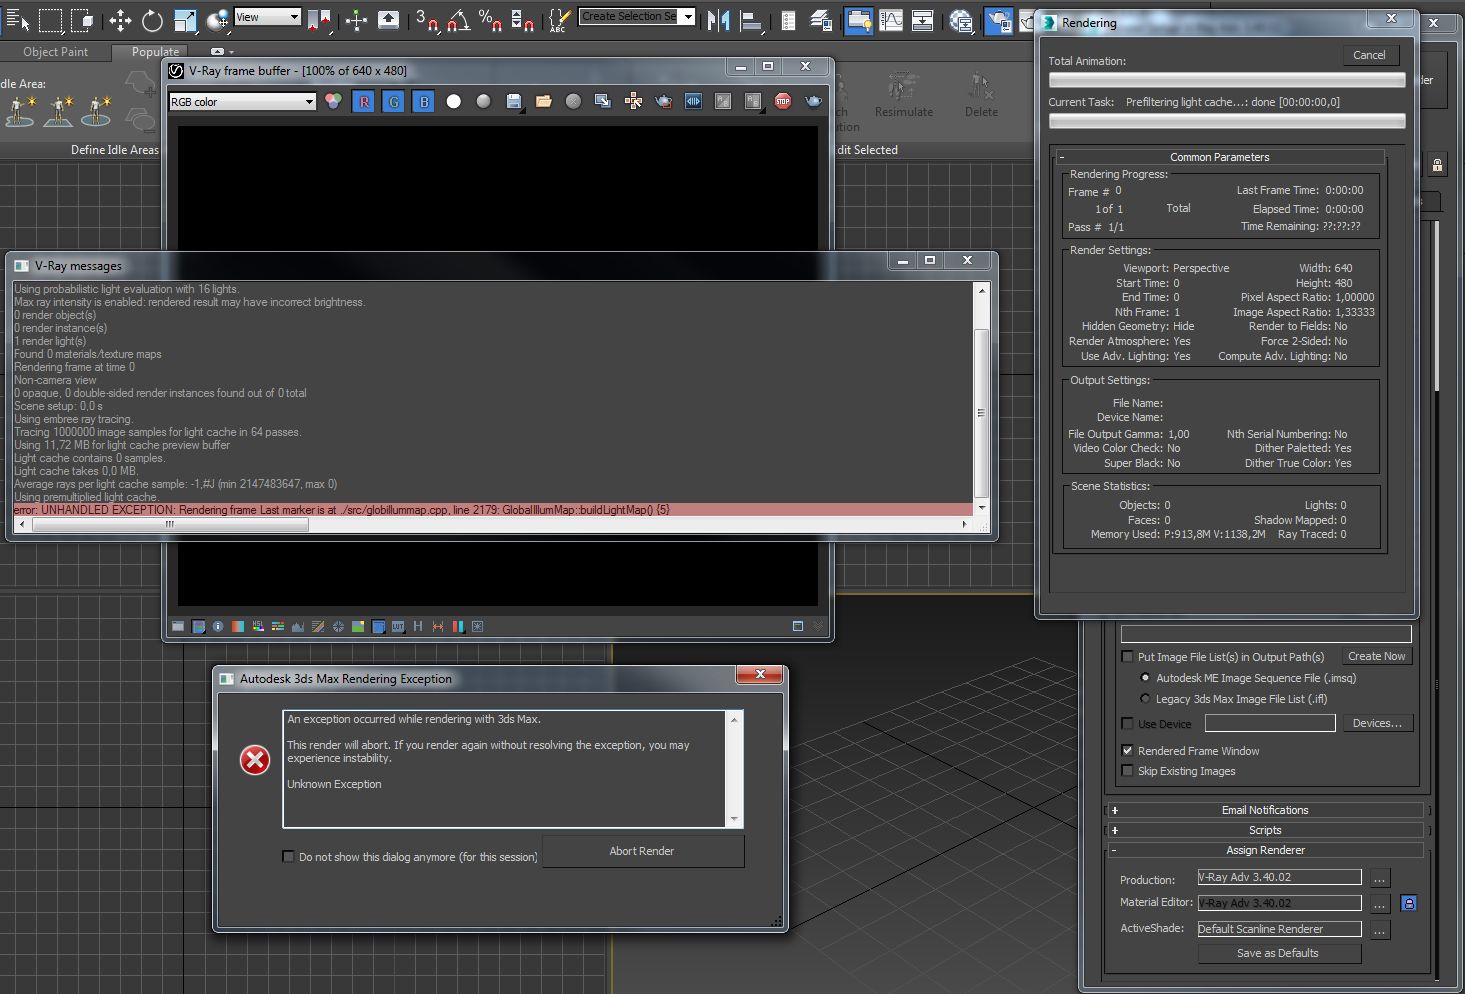
Task: Open the Populate ribbon tab
Action: point(156,52)
